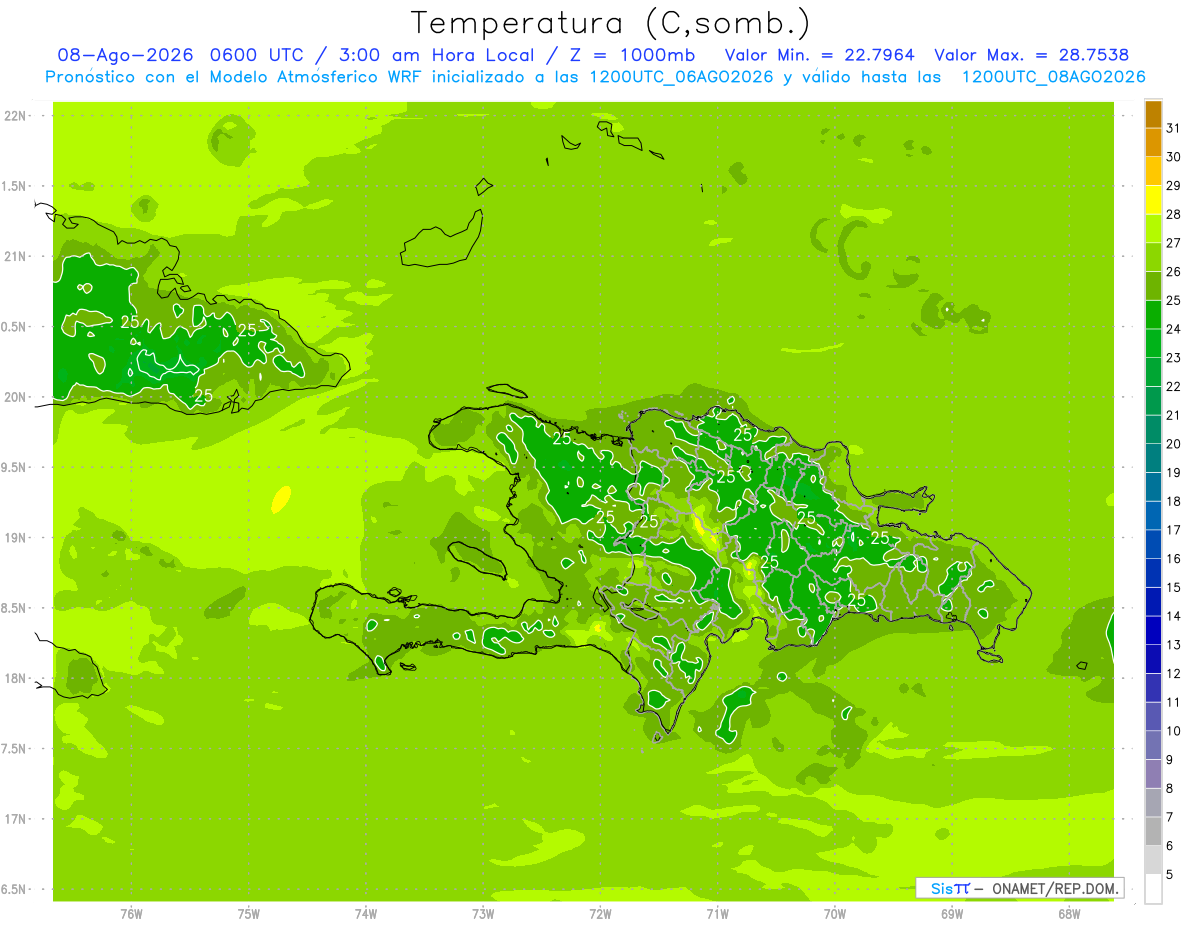Click the '18N' latitude axis label
This screenshot has width=1200, height=927.
pos(14,678)
